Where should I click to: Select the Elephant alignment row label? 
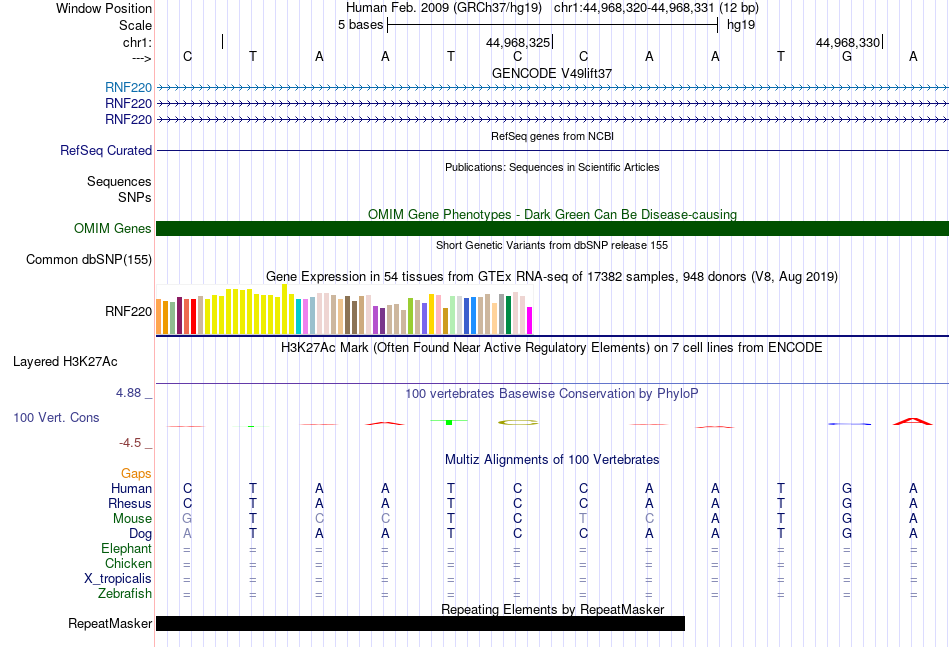127,549
